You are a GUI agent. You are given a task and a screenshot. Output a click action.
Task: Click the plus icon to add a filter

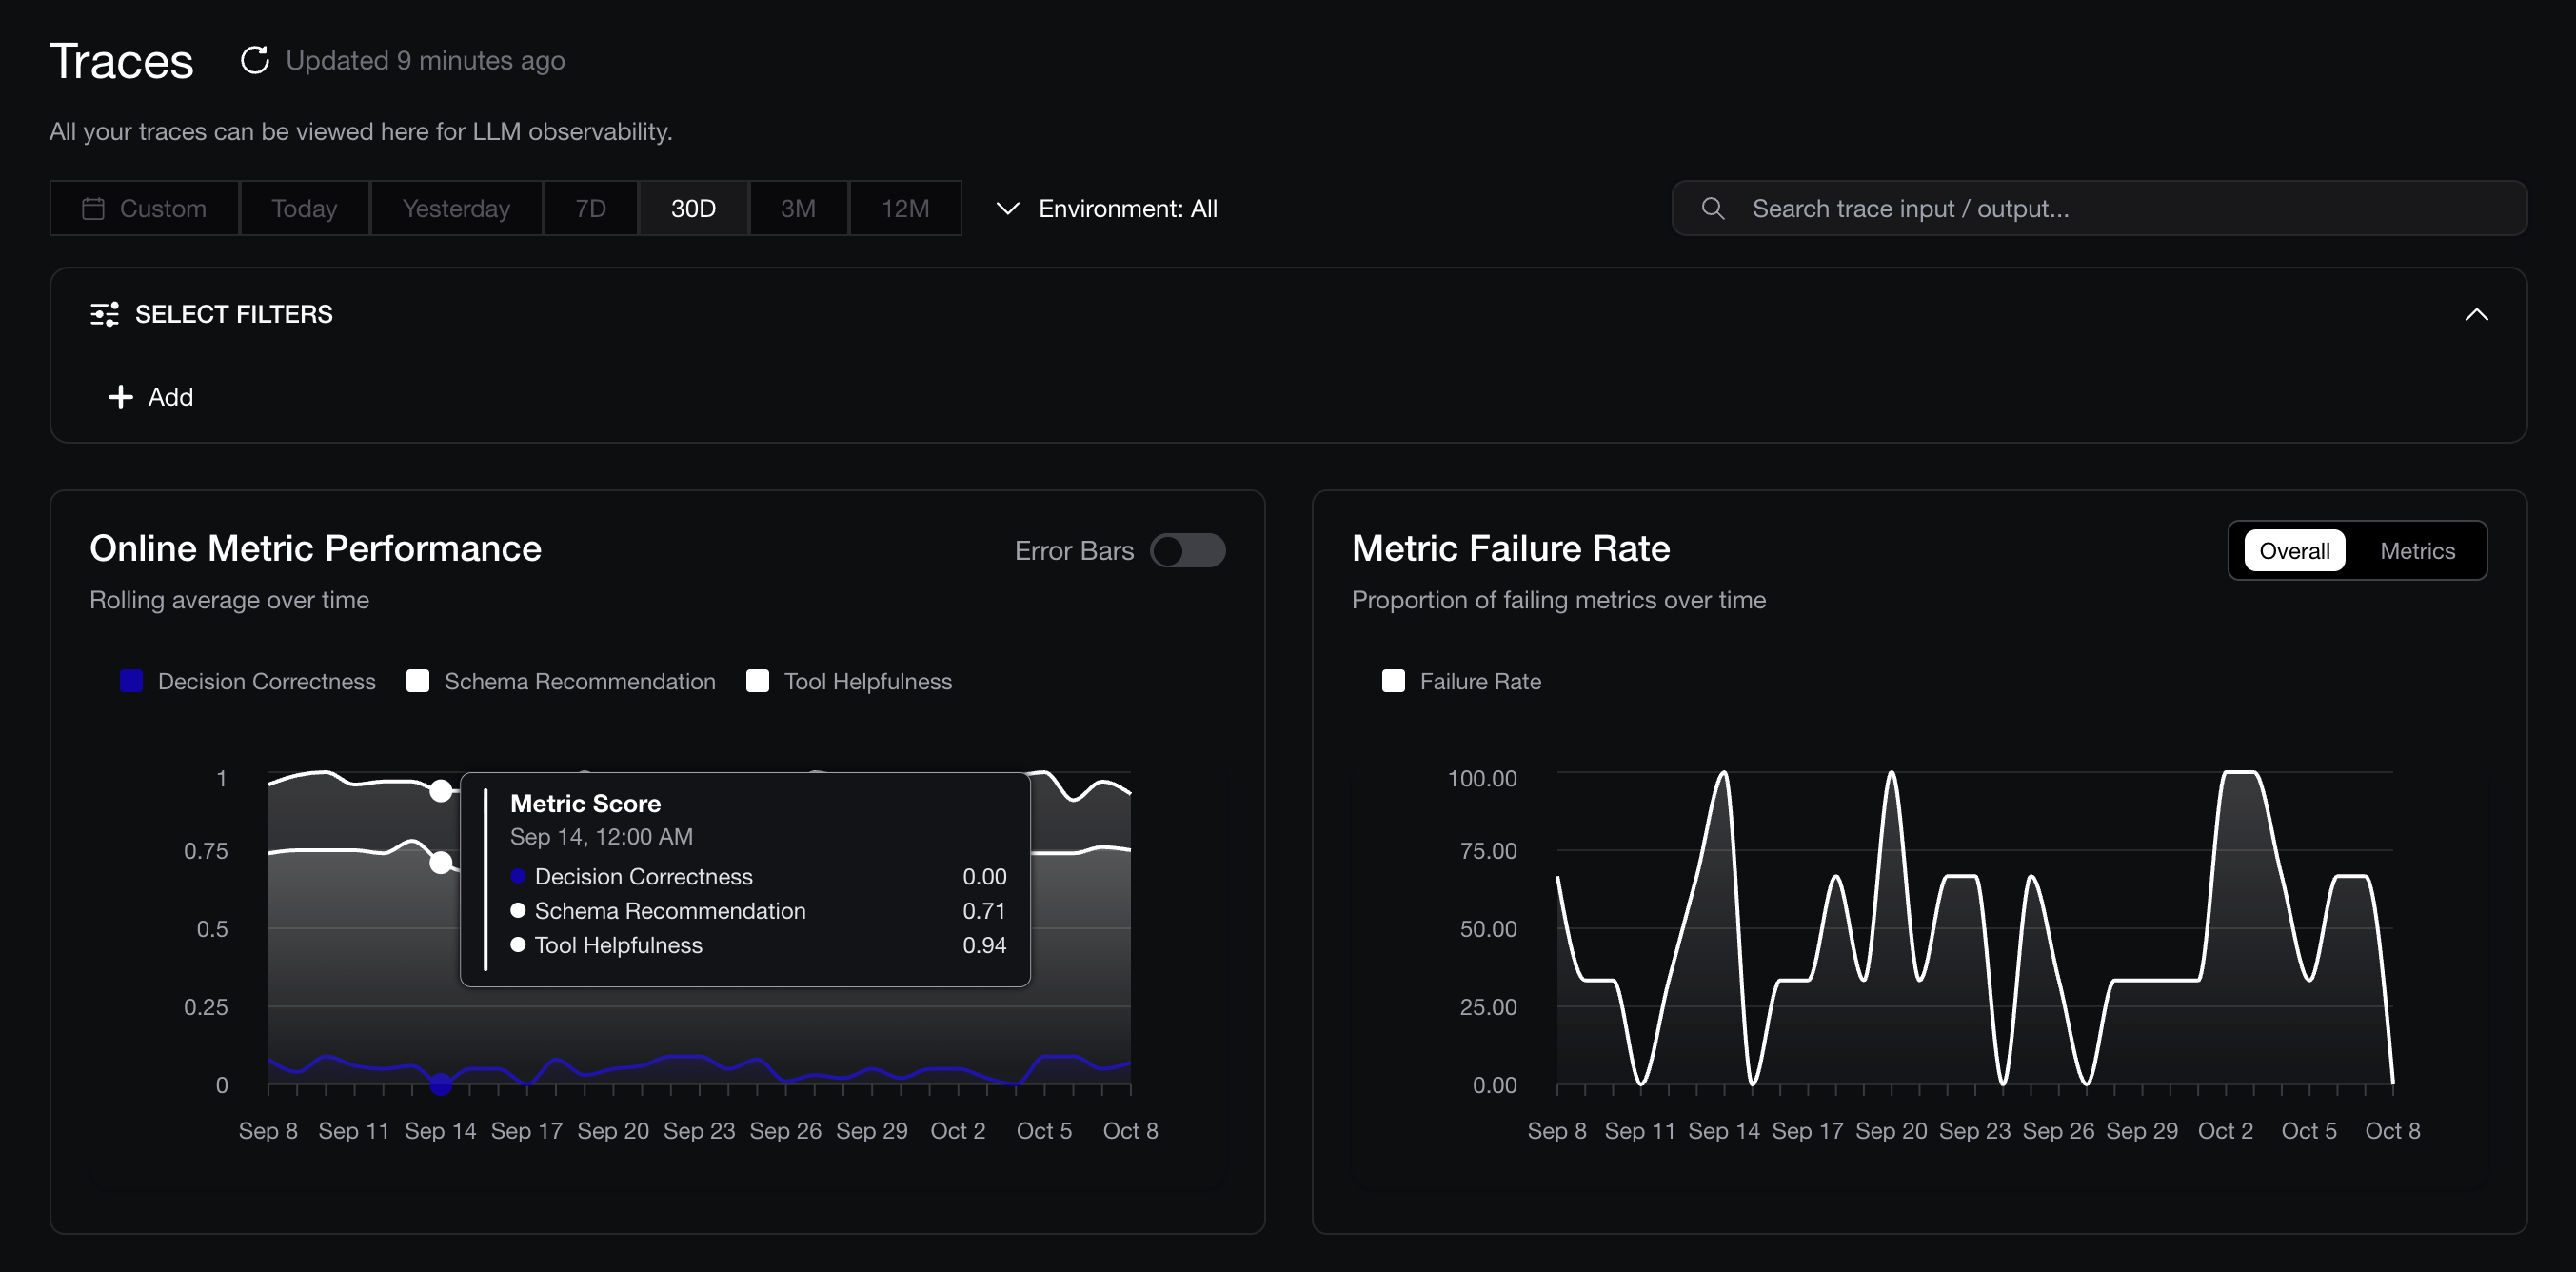pos(119,397)
